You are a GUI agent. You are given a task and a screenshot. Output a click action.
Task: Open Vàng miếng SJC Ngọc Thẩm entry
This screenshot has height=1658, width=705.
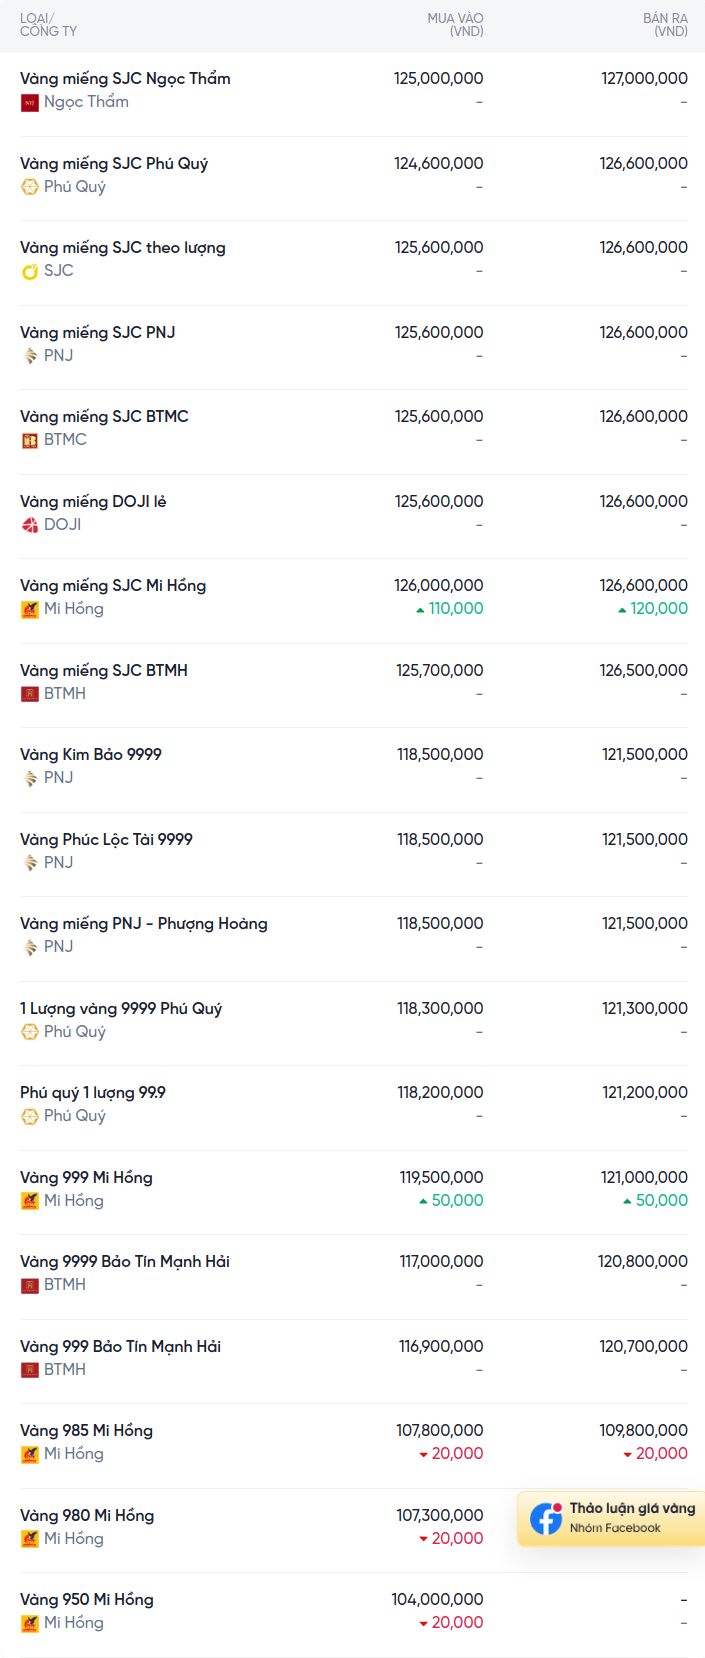tap(125, 79)
